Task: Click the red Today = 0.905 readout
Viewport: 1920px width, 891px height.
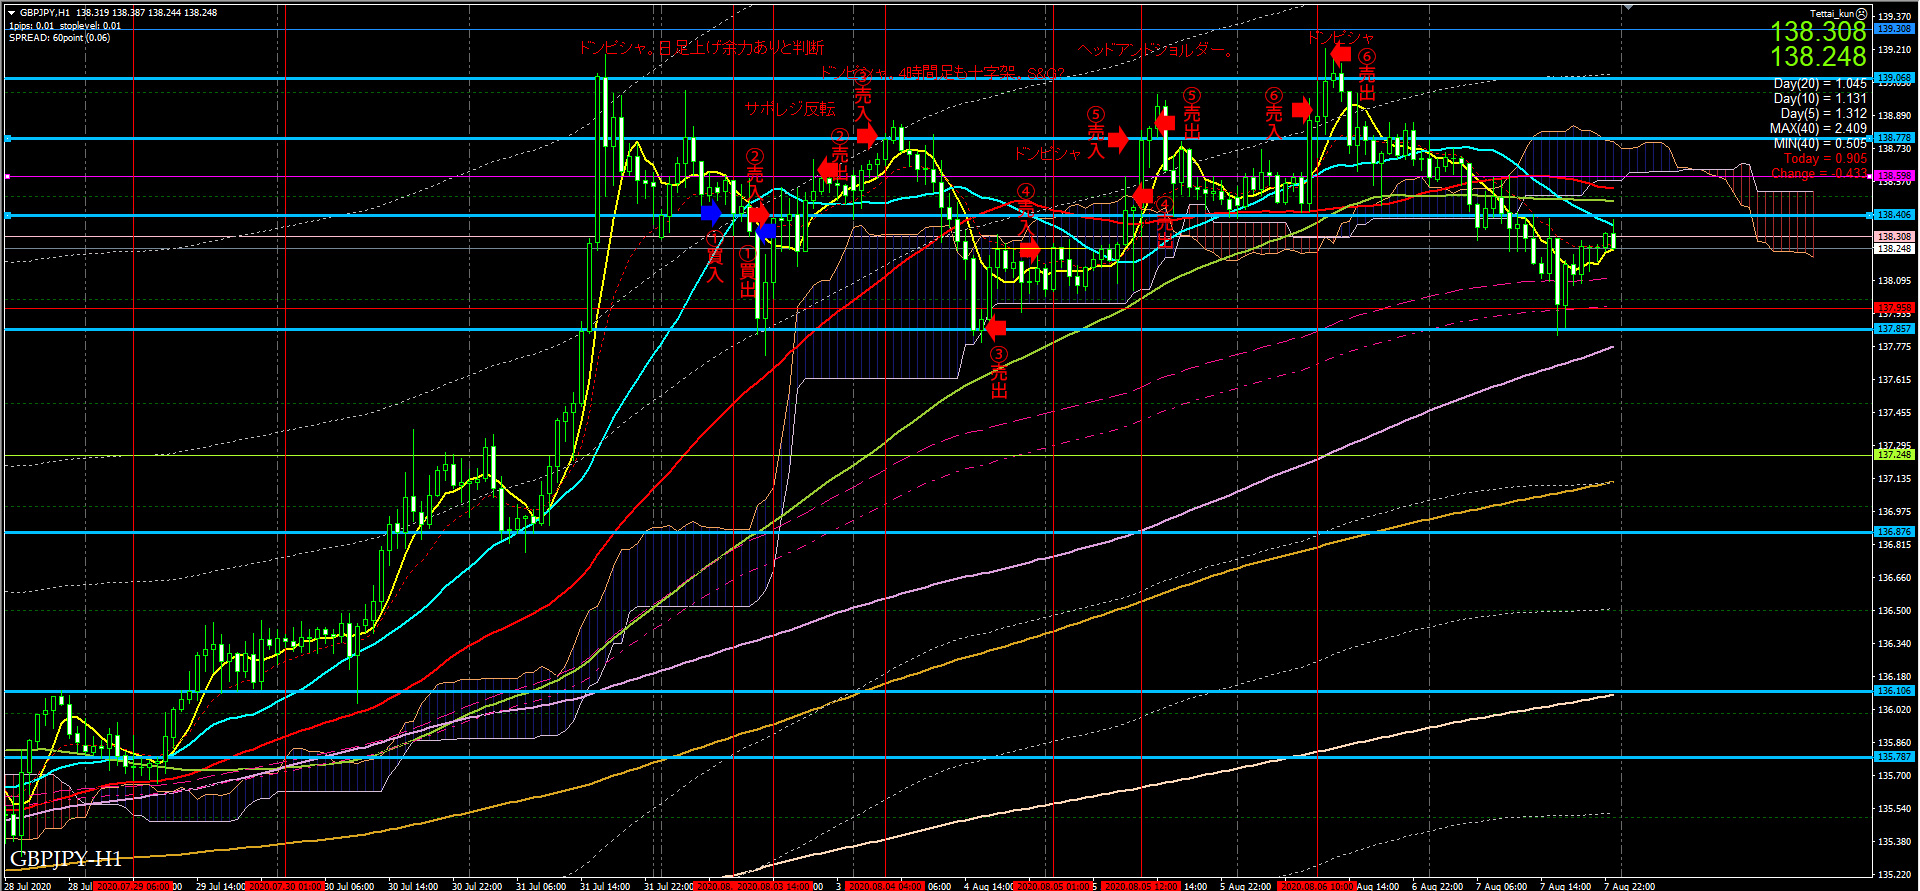Action: (x=1826, y=159)
